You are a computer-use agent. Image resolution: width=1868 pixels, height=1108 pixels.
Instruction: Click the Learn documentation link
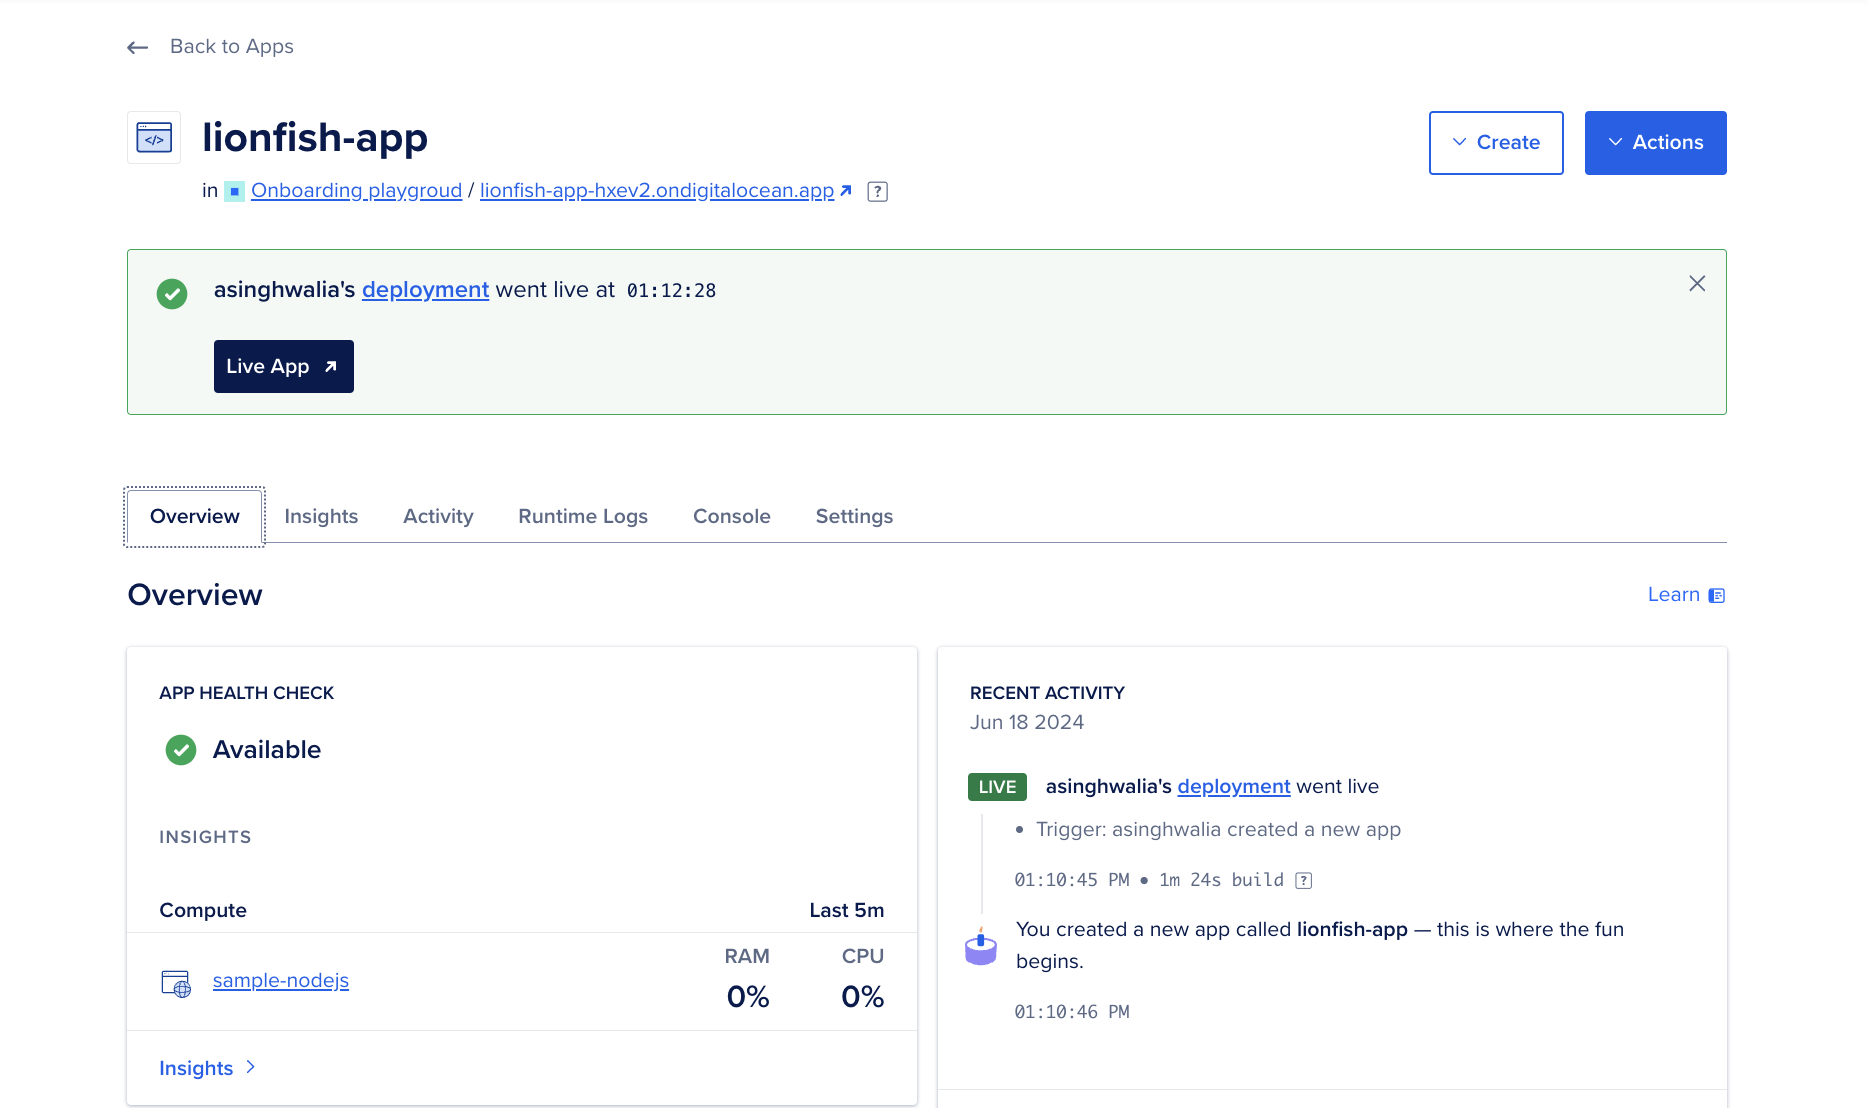coord(1685,595)
